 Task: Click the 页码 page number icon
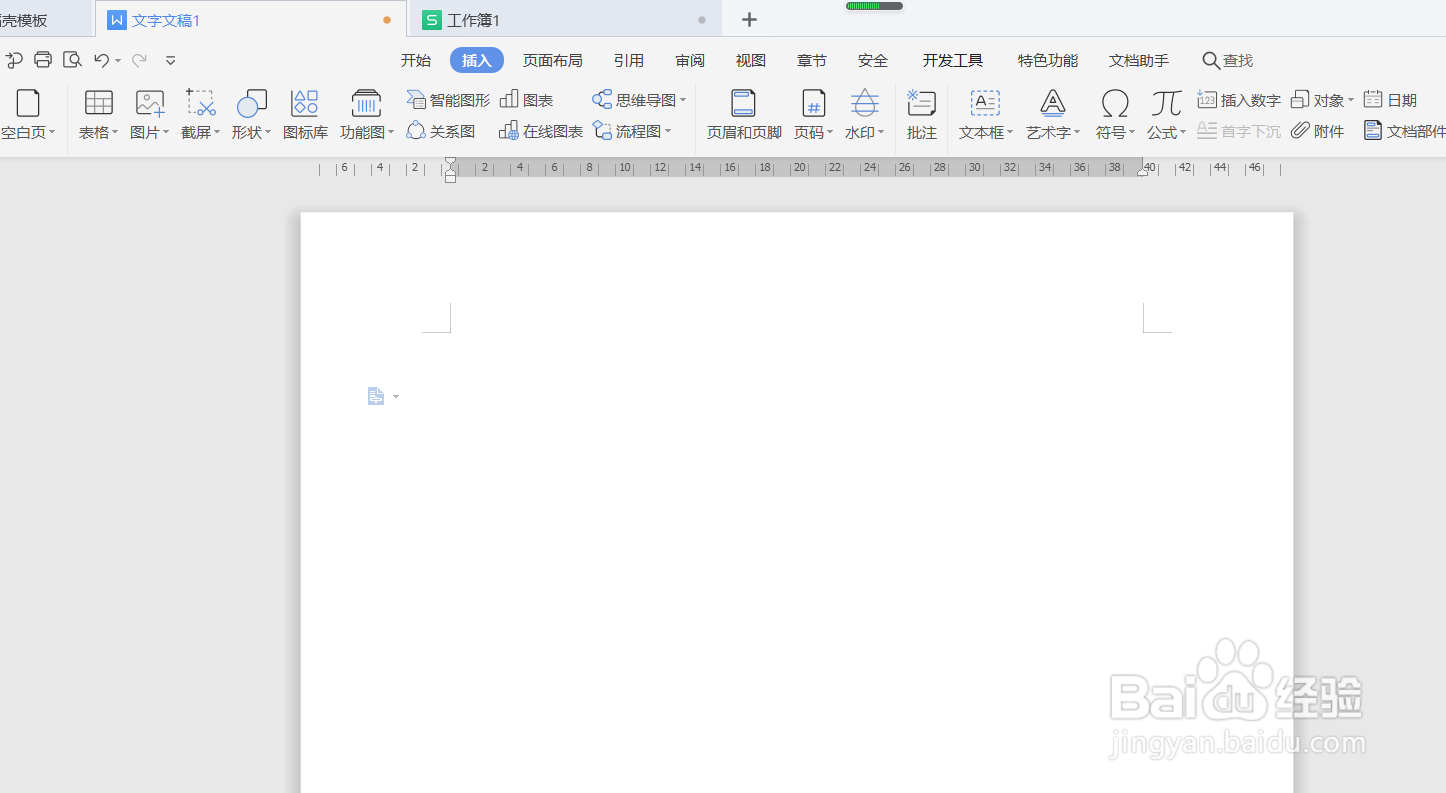tap(814, 103)
